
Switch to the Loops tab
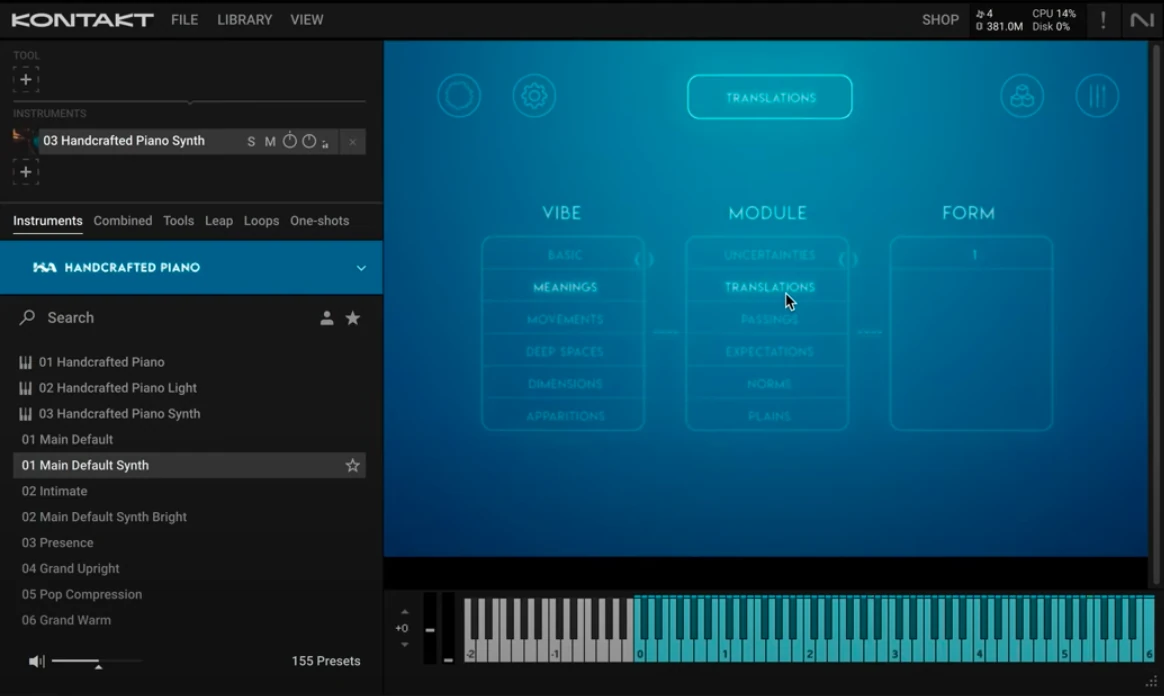tap(261, 221)
